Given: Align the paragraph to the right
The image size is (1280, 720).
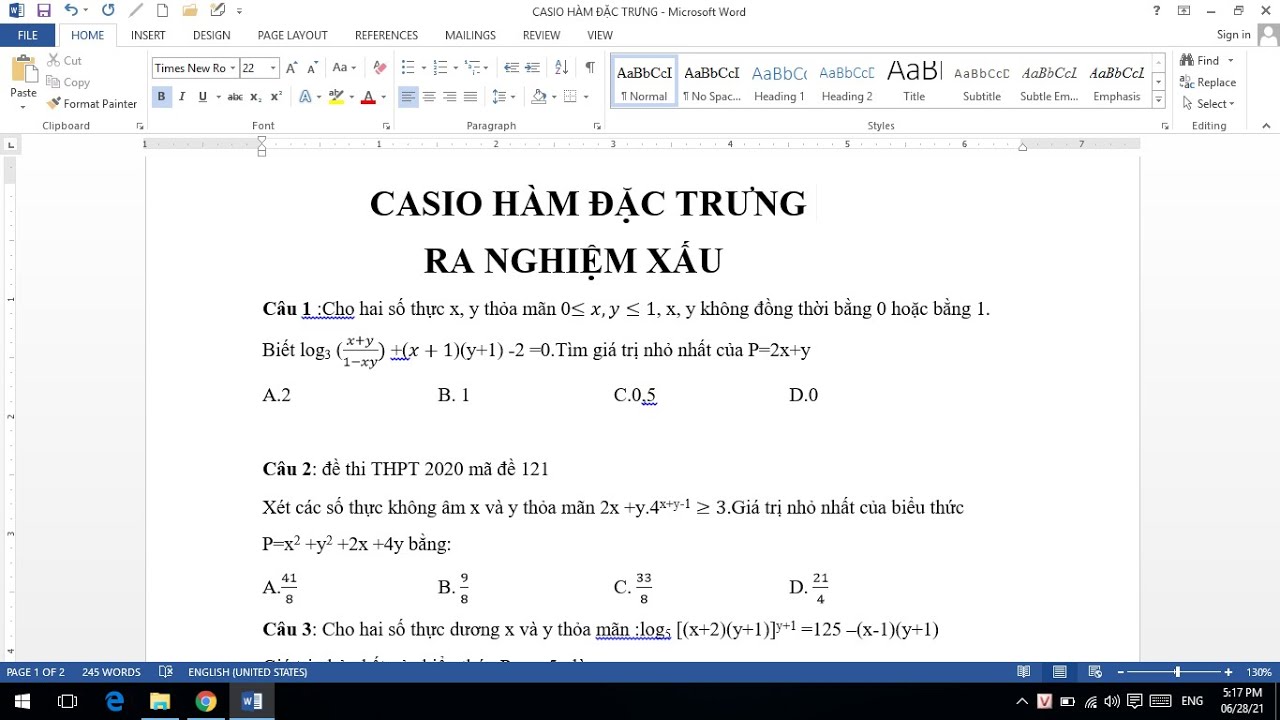Looking at the screenshot, I should pos(449,97).
